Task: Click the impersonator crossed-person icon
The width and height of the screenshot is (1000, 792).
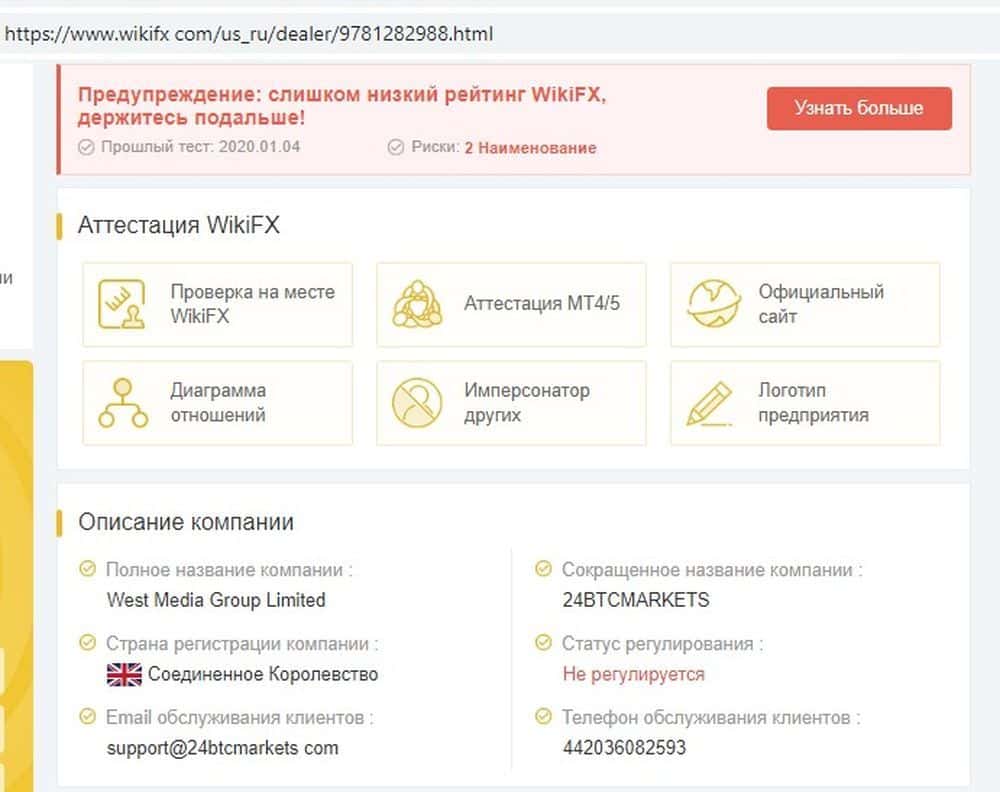Action: tap(417, 402)
